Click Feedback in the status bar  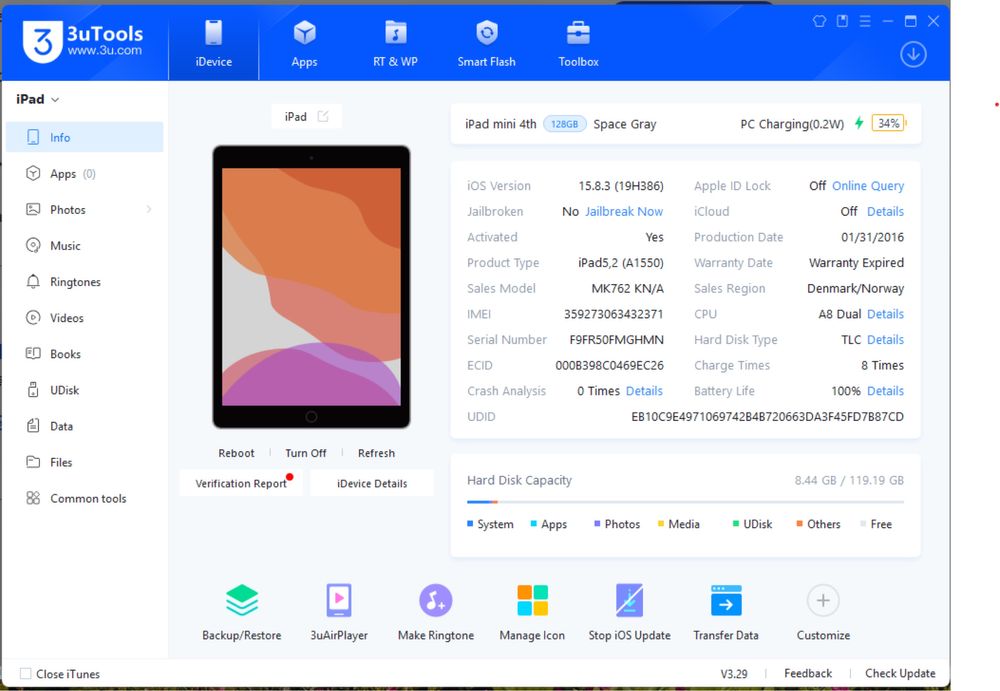click(x=808, y=673)
